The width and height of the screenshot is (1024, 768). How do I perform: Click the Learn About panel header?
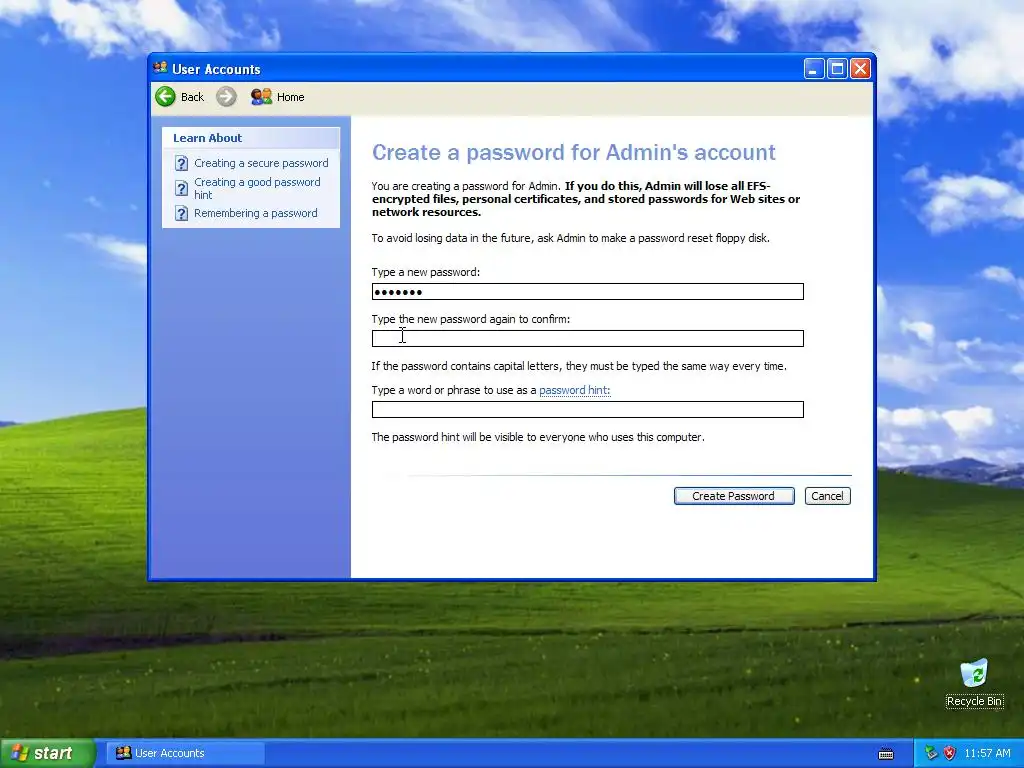251,138
